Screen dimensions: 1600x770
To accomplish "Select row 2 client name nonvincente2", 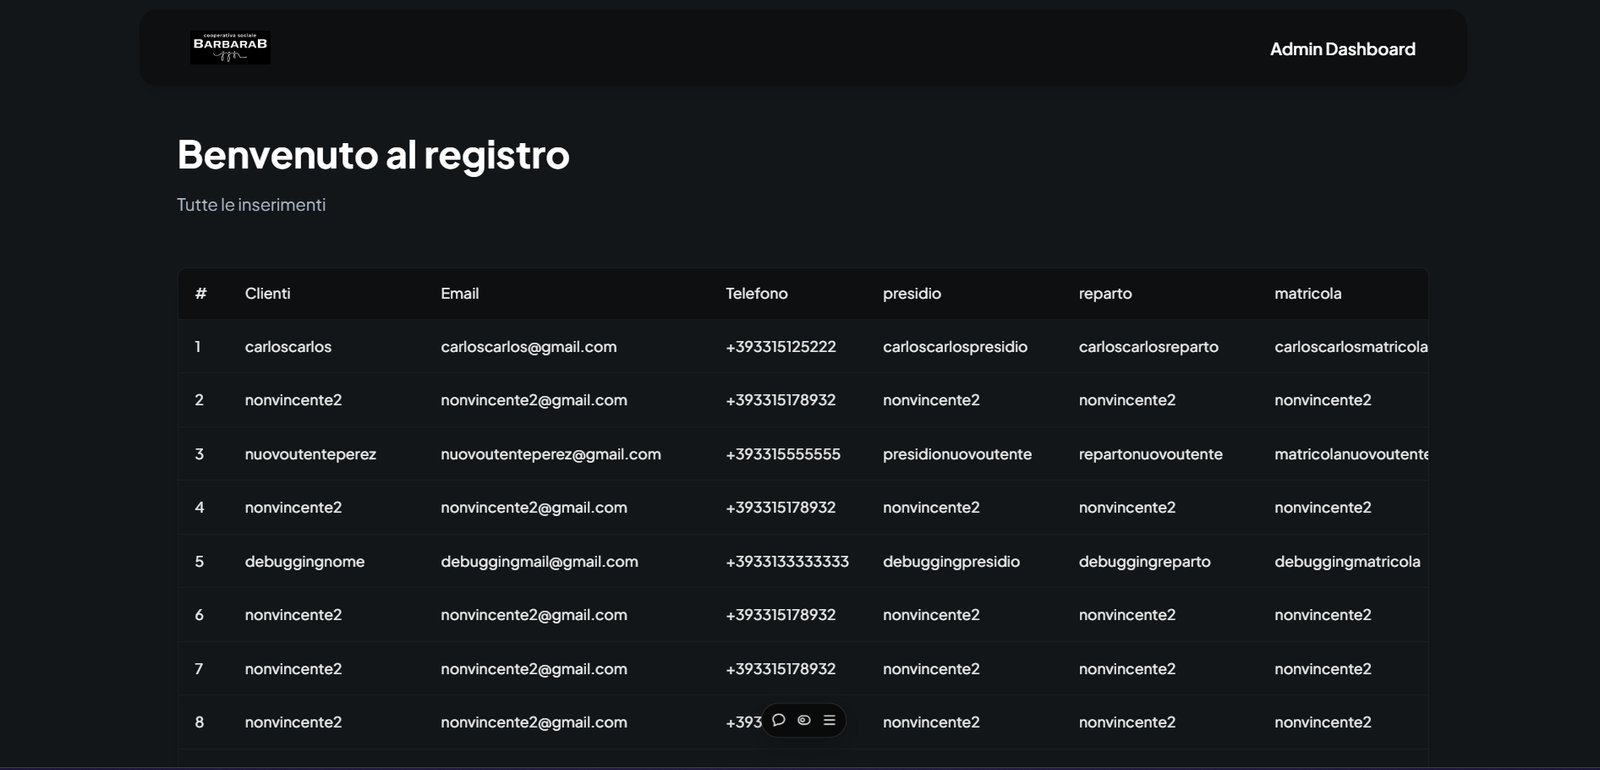I will click(x=293, y=400).
